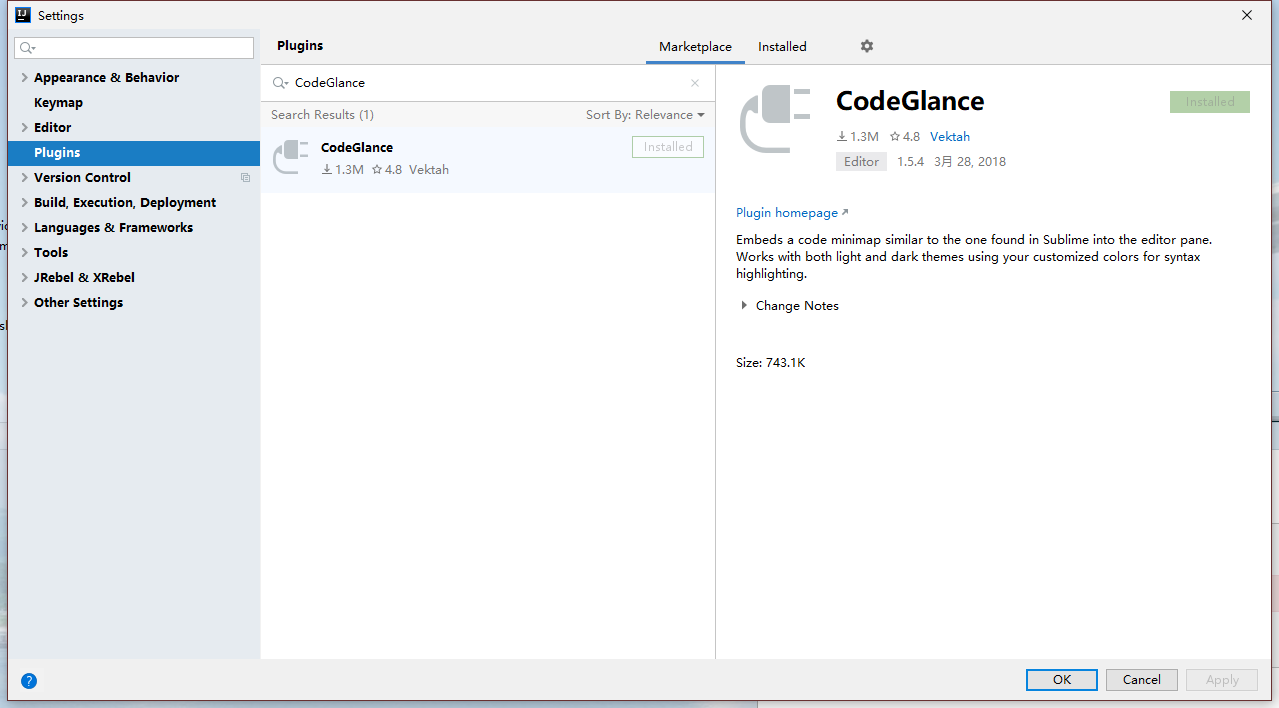Expand the Build, Execution, Deployment node
Image resolution: width=1279 pixels, height=708 pixels.
pos(25,203)
